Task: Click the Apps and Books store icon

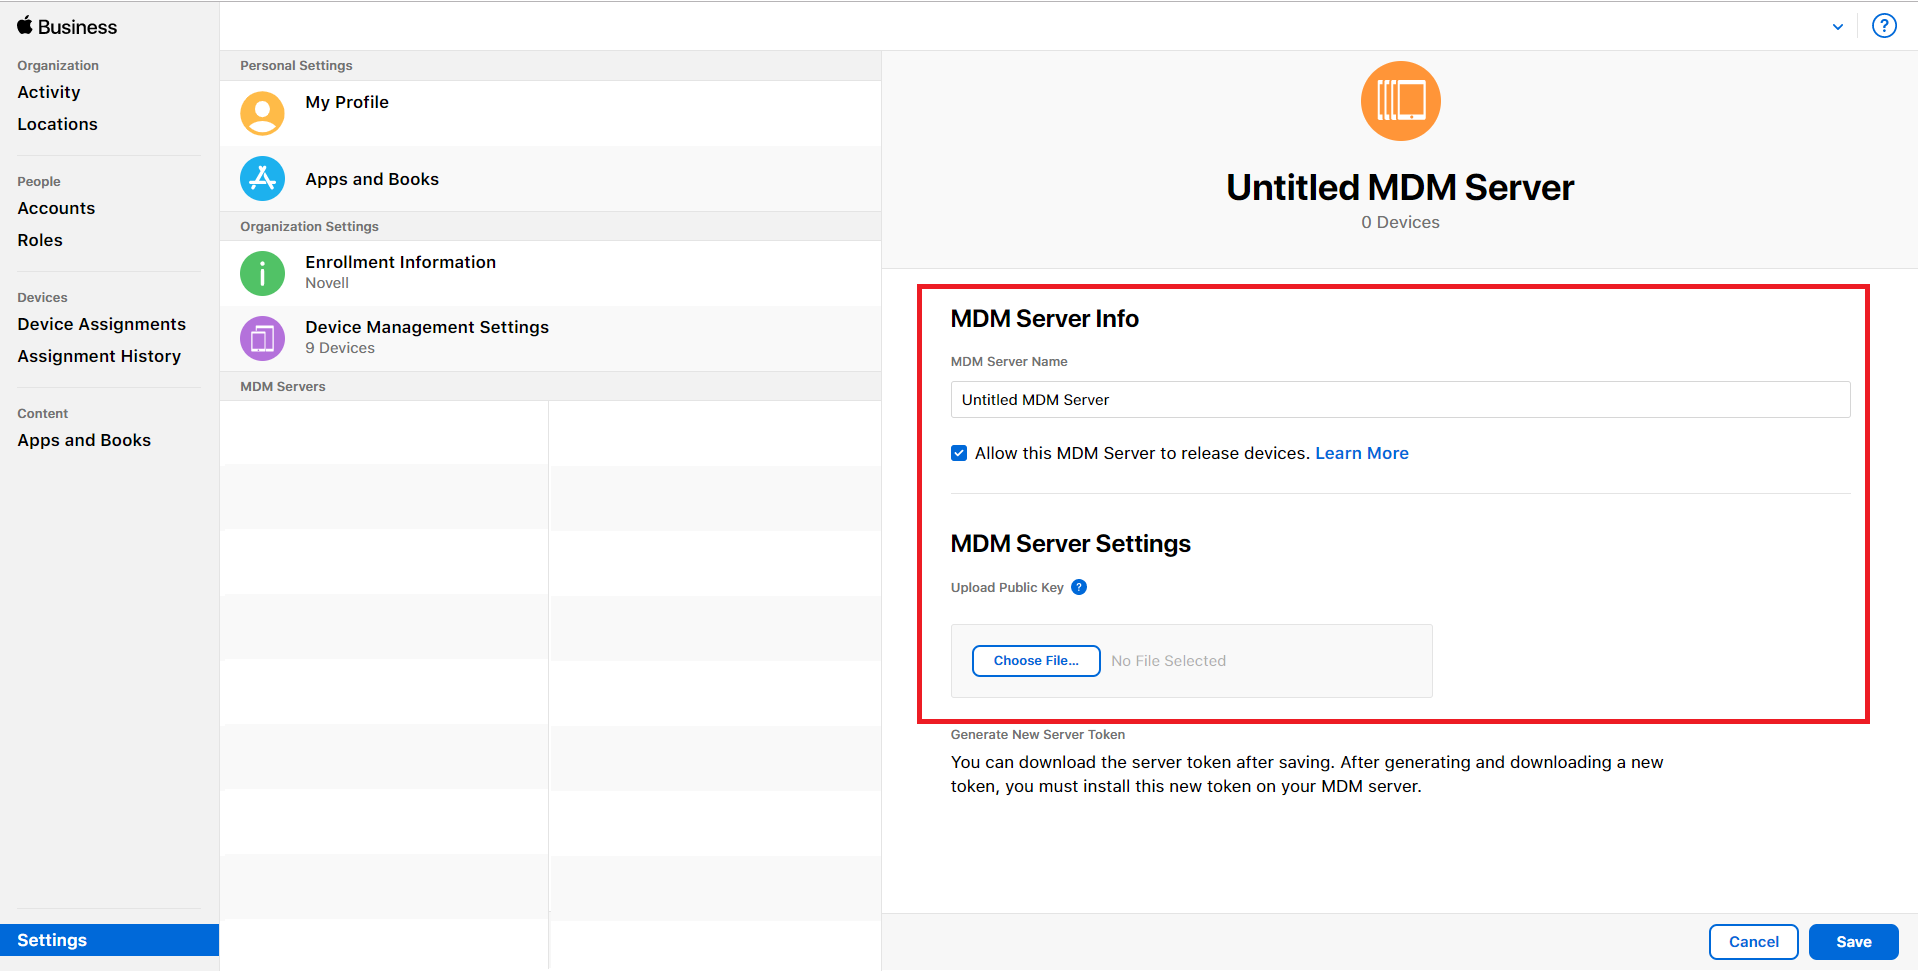Action: tap(262, 179)
